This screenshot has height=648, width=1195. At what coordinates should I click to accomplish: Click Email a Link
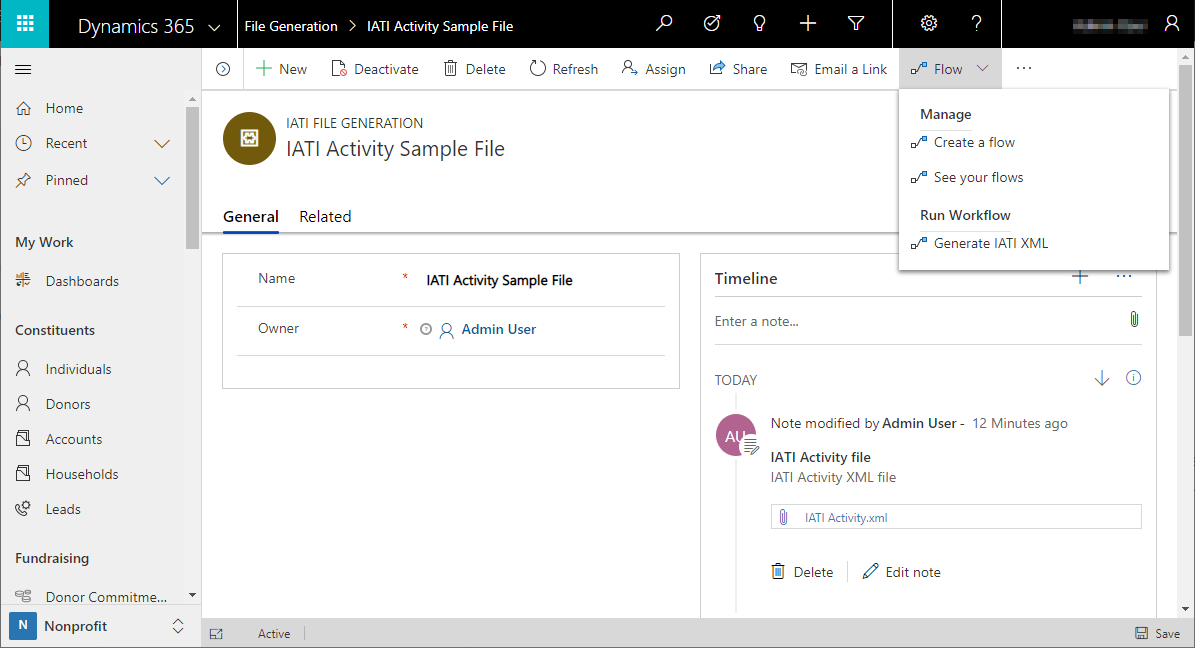(x=838, y=69)
